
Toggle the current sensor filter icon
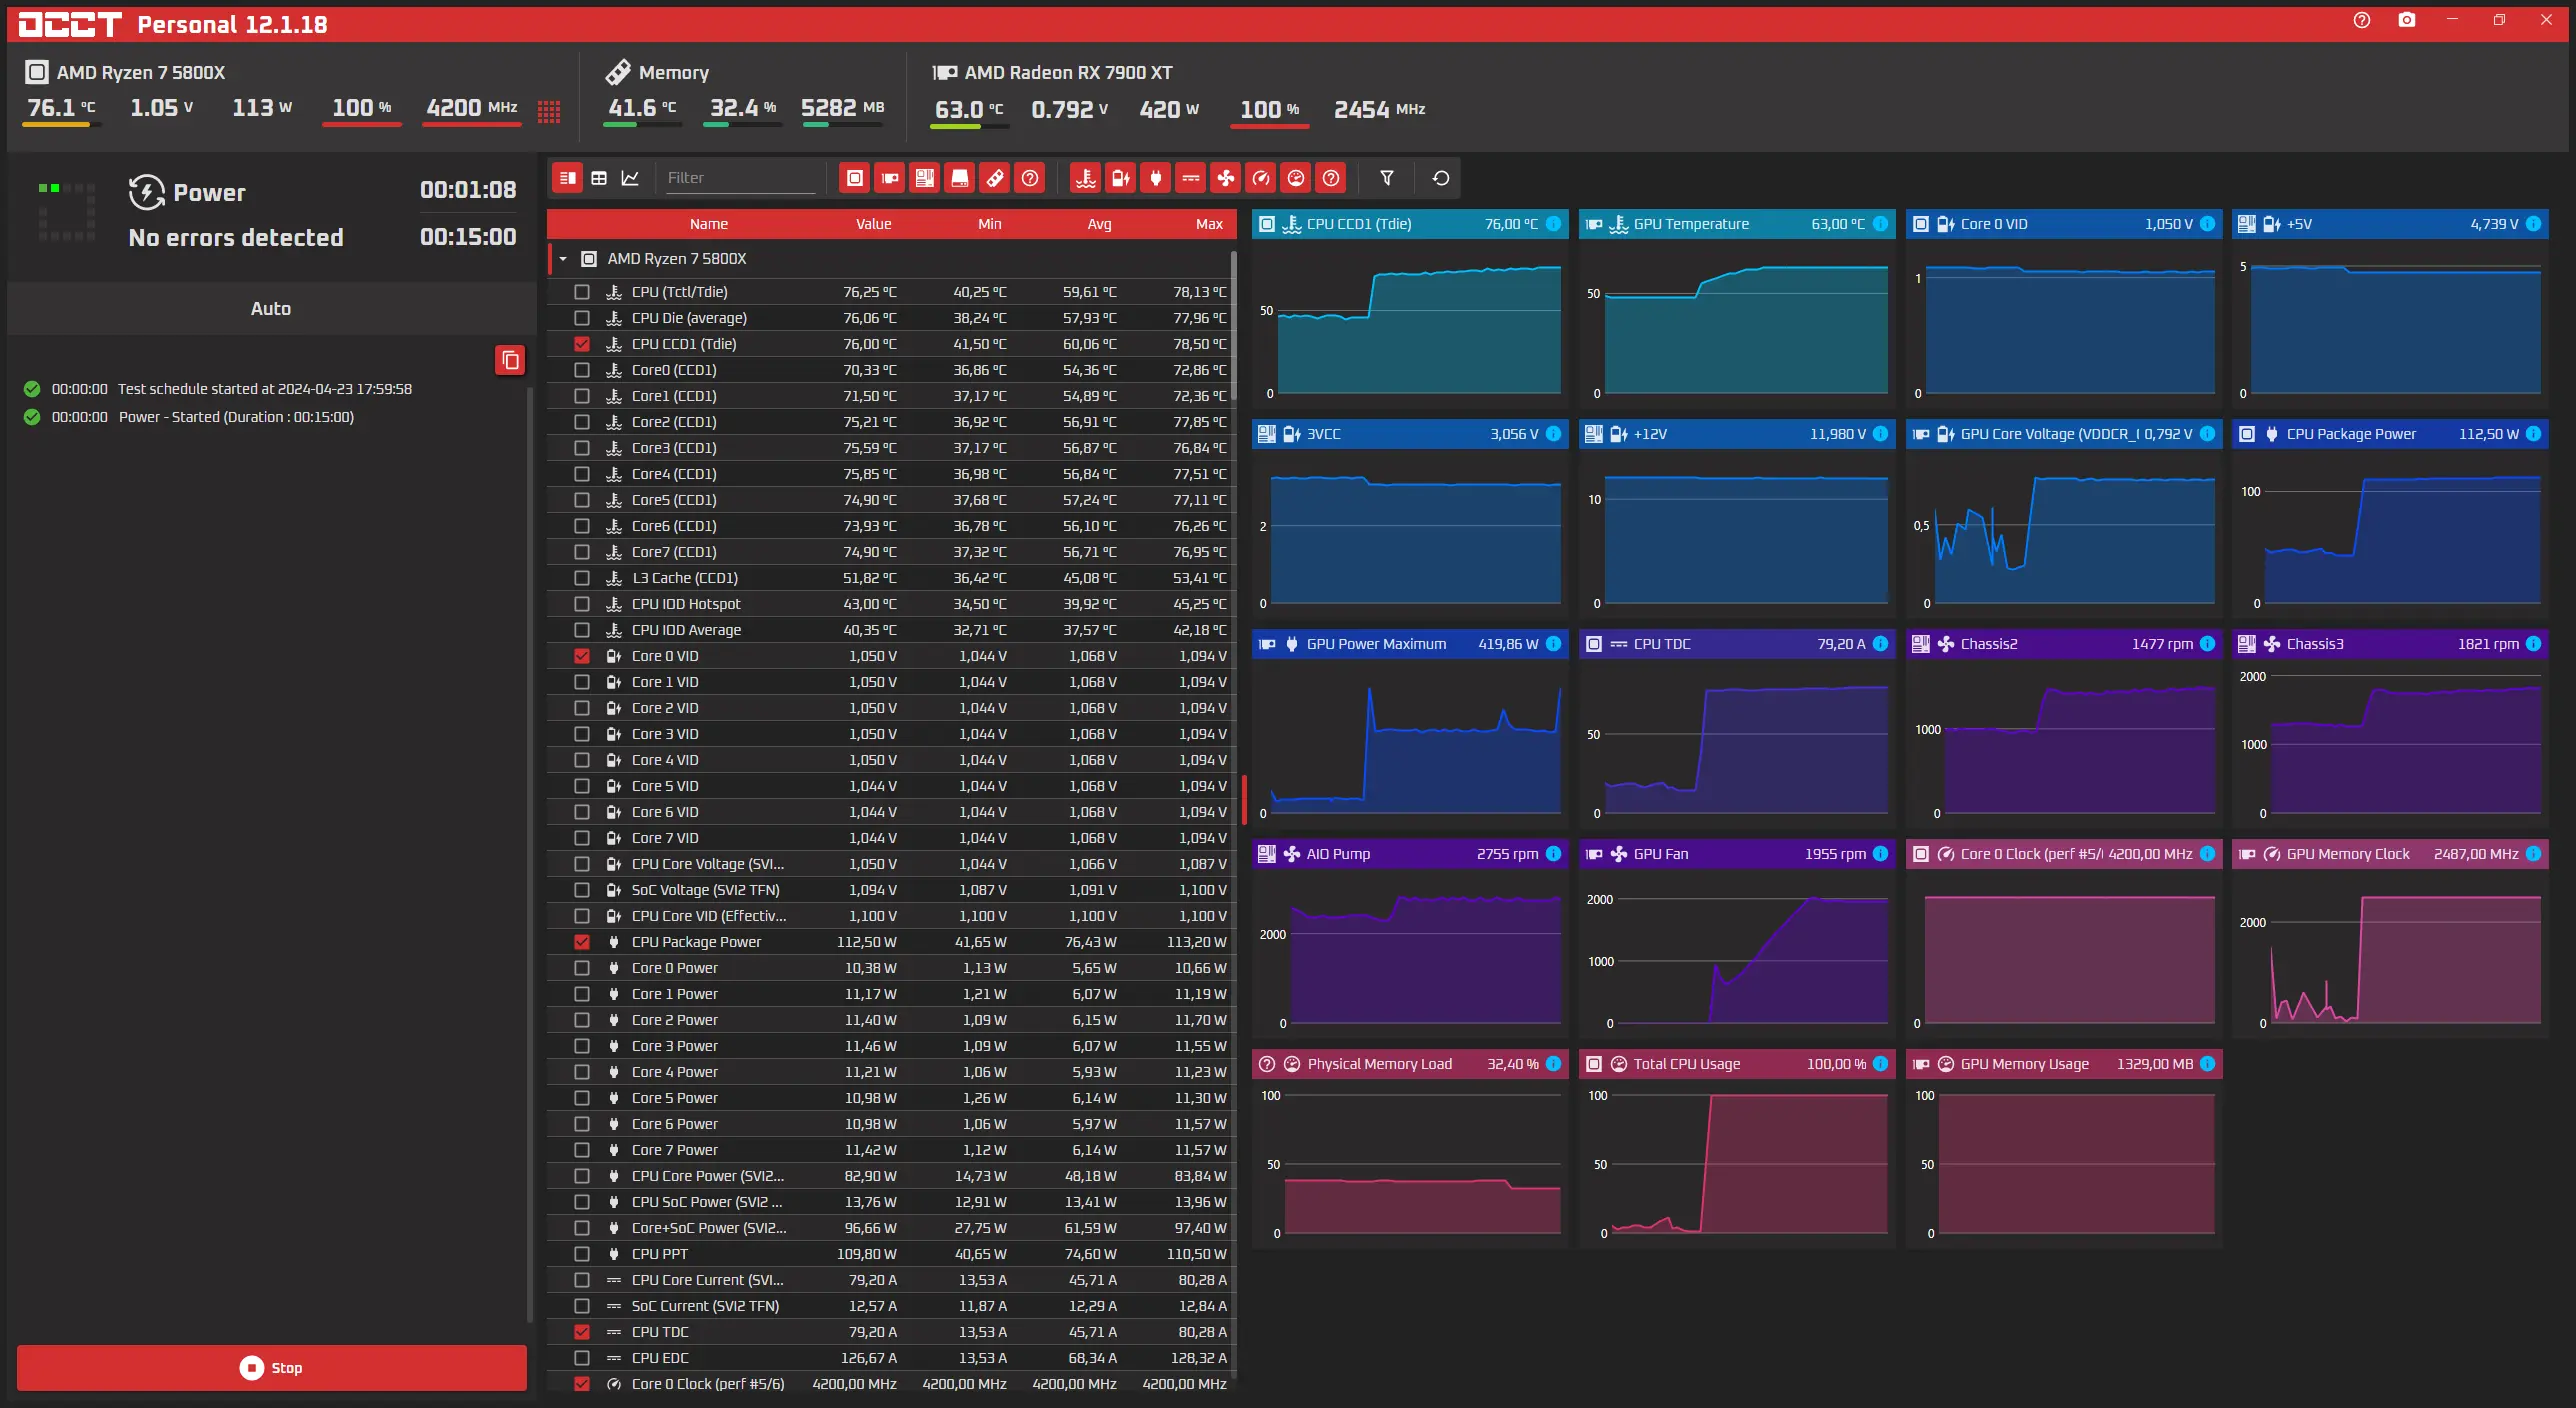(1190, 178)
